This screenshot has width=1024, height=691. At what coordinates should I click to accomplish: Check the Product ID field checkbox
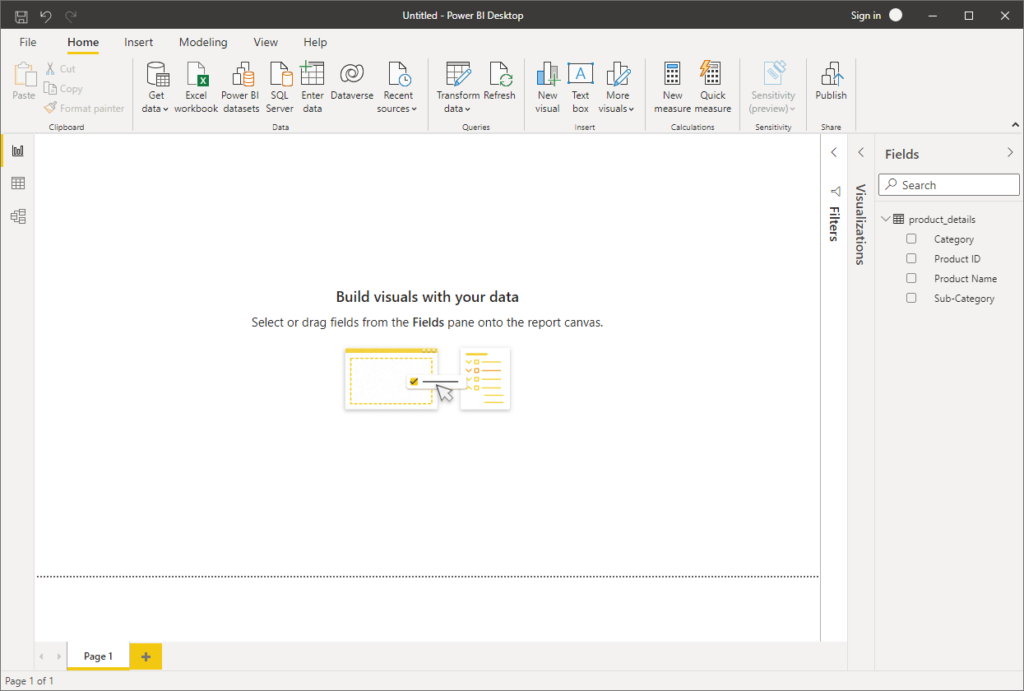911,259
